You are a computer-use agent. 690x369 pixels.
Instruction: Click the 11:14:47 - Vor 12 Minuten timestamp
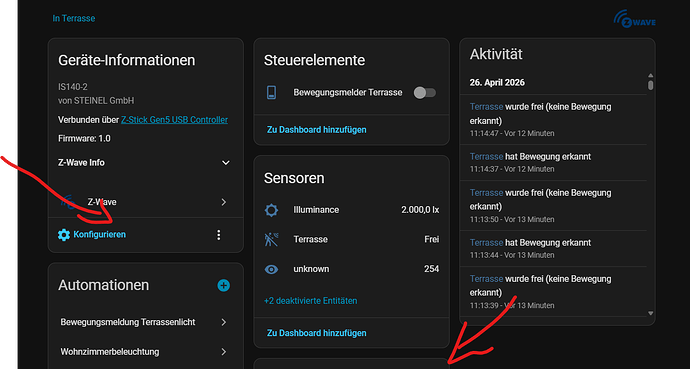pos(512,133)
